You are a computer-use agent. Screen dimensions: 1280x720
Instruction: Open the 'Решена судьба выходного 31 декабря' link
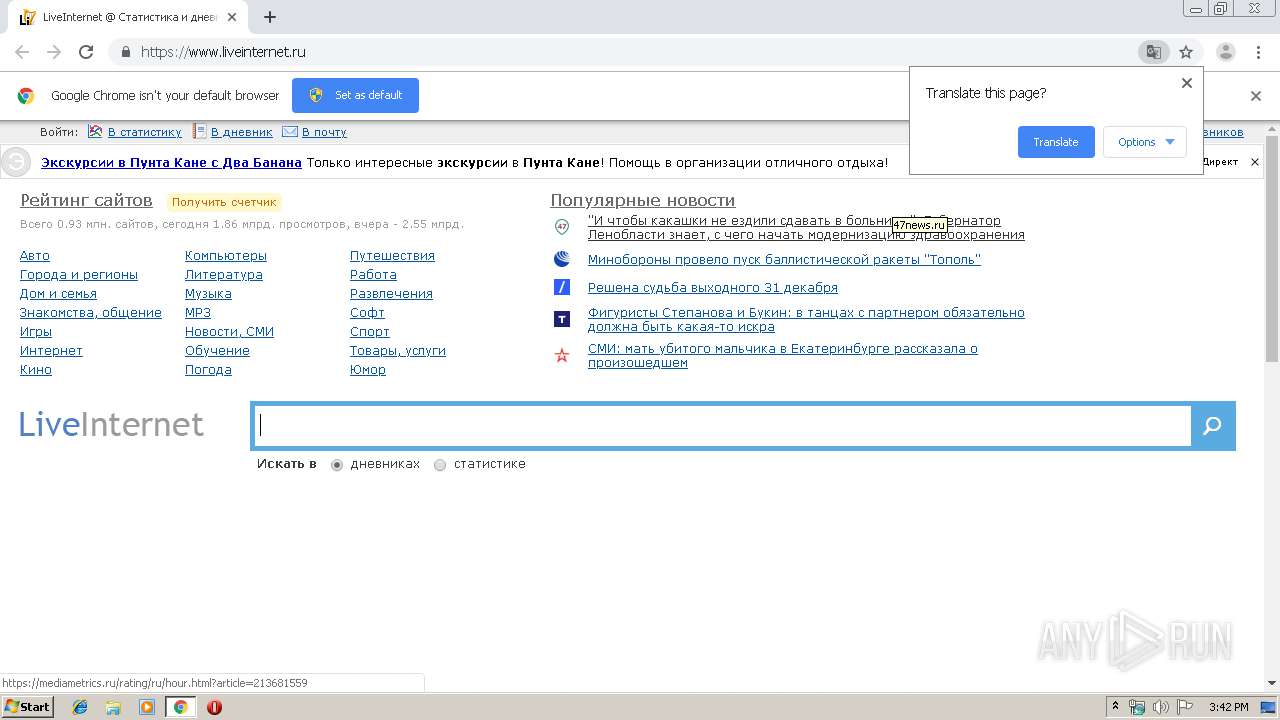coord(713,288)
